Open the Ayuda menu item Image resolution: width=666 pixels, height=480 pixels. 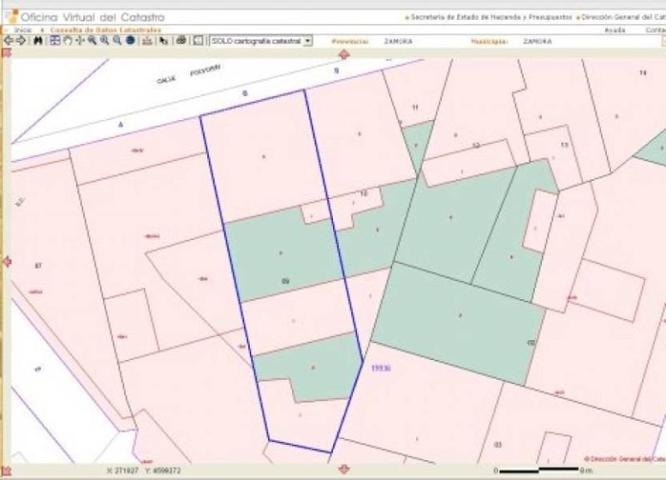(615, 30)
